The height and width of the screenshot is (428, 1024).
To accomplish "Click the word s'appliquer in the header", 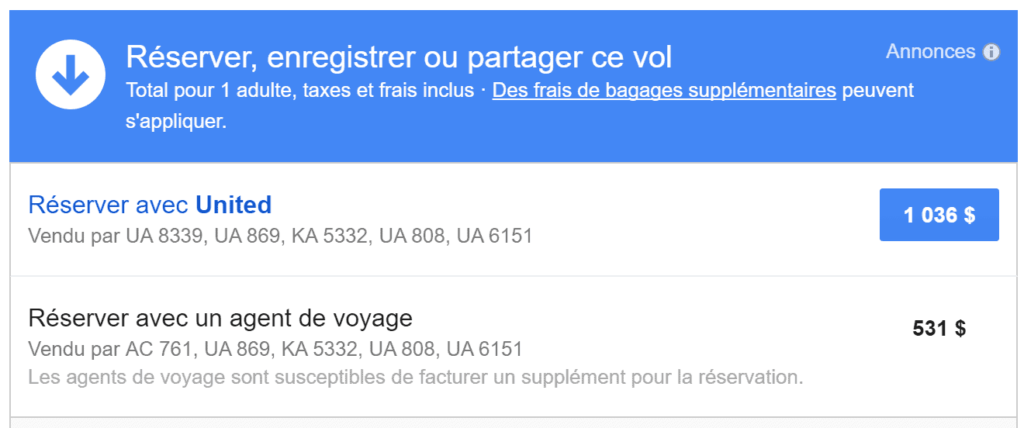I will pos(176,121).
